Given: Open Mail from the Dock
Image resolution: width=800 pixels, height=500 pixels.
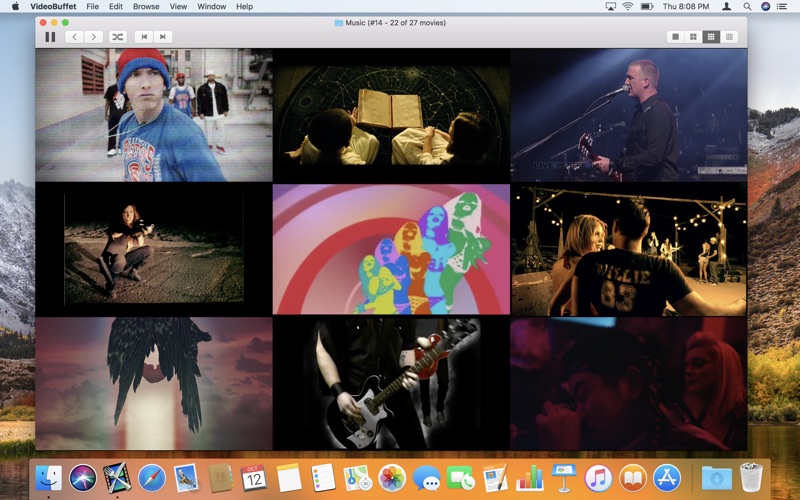Looking at the screenshot, I should click(186, 478).
